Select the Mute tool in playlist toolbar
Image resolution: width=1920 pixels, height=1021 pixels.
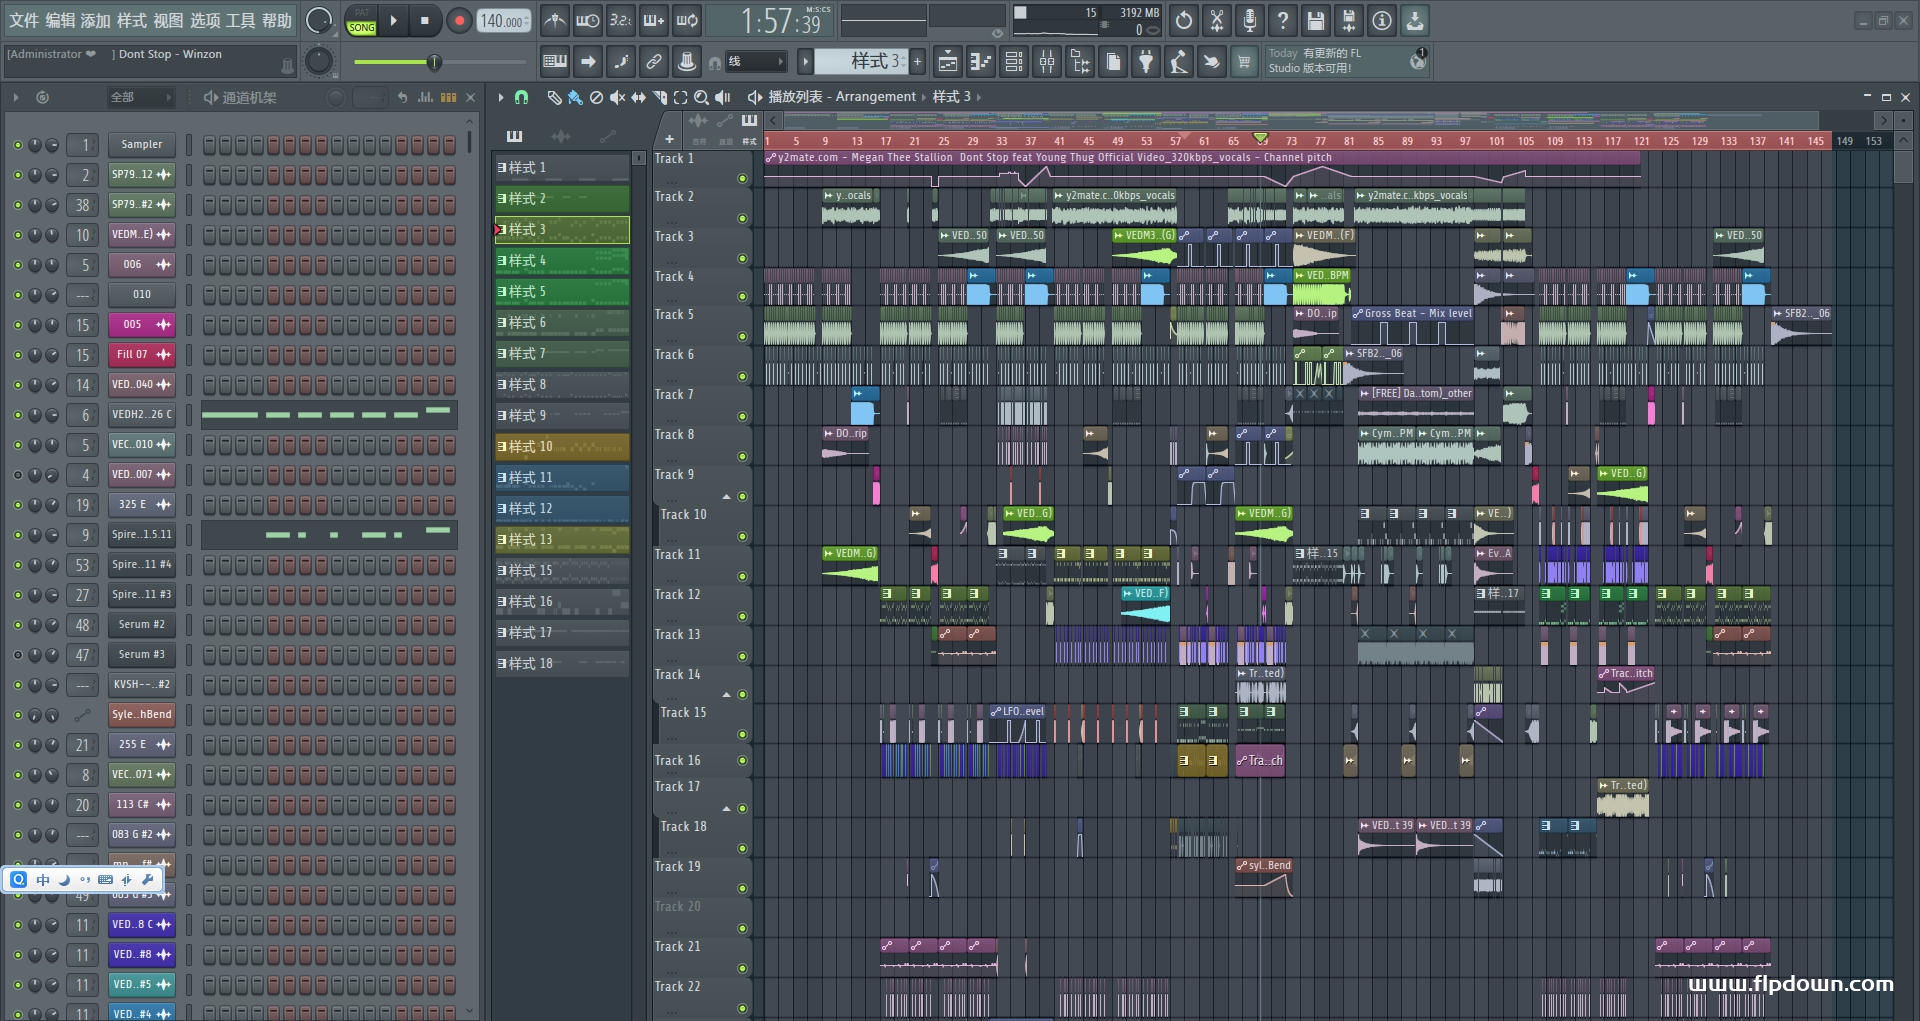(x=617, y=97)
